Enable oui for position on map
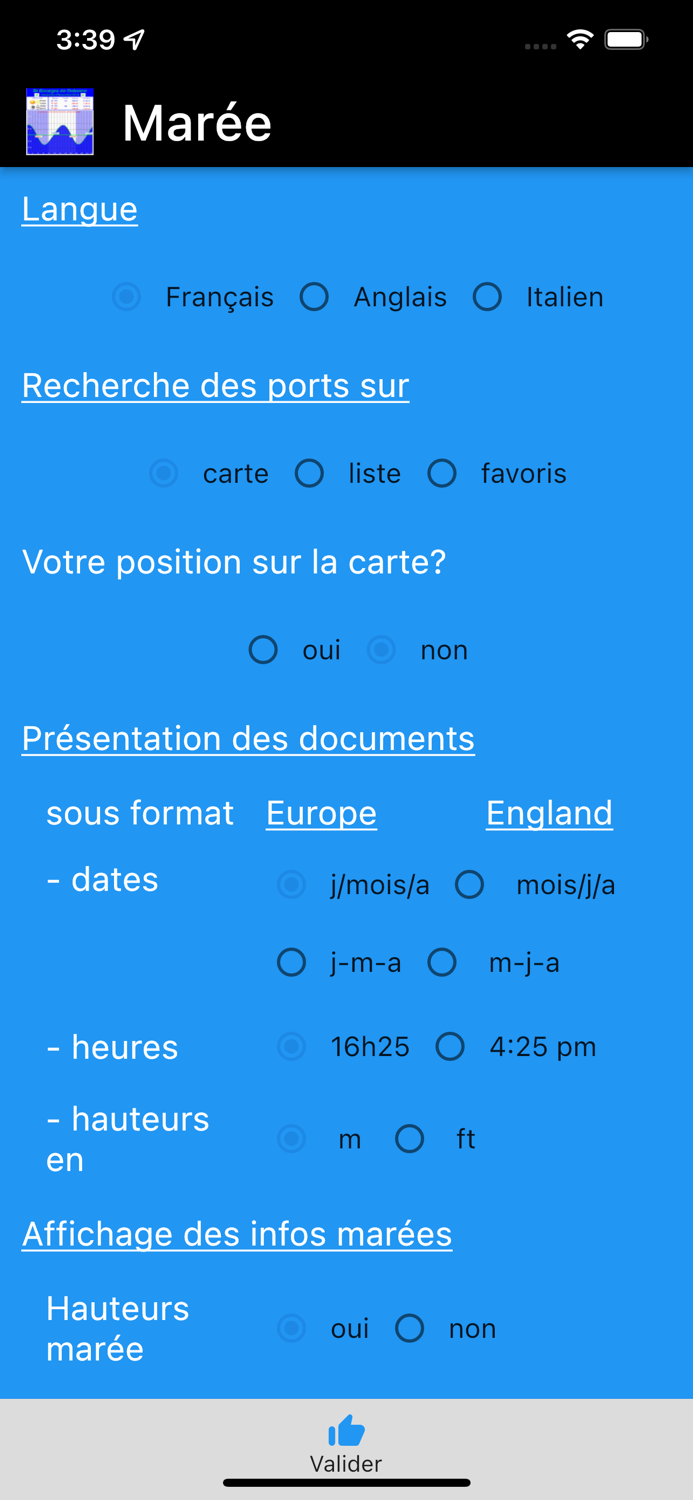Viewport: 693px width, 1500px height. (262, 650)
